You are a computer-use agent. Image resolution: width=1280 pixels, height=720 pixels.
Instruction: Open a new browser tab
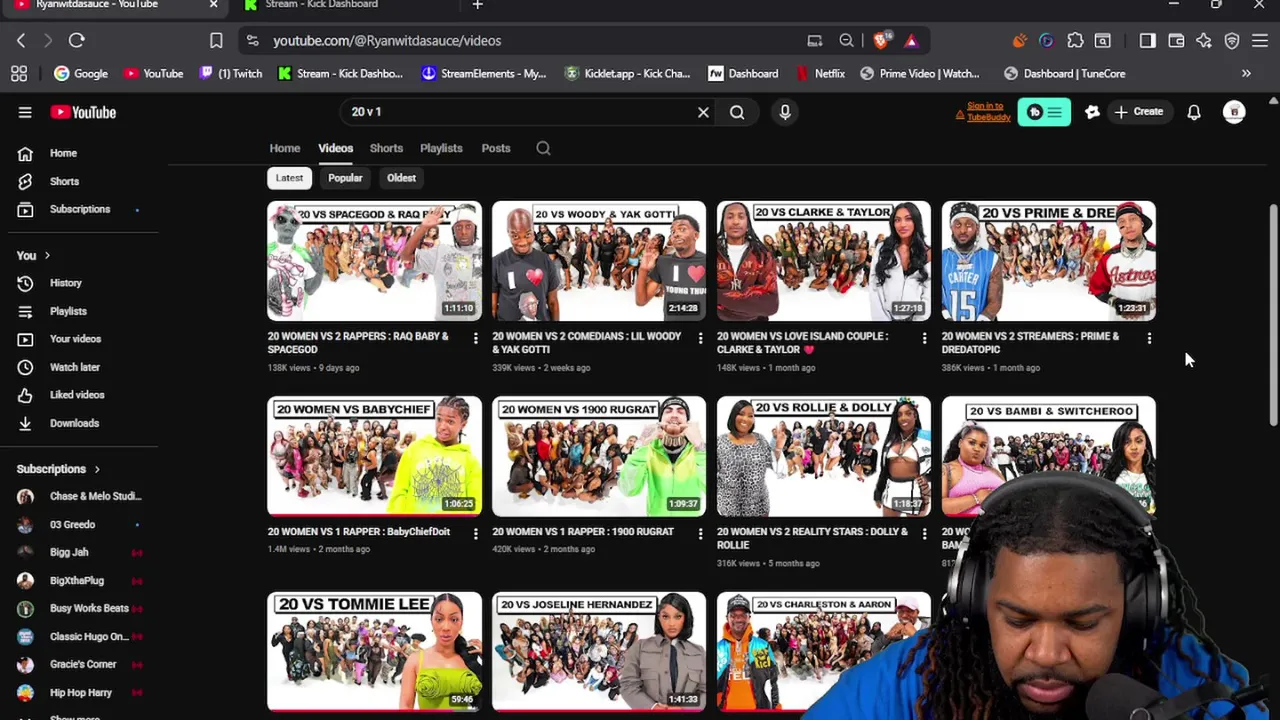[477, 5]
